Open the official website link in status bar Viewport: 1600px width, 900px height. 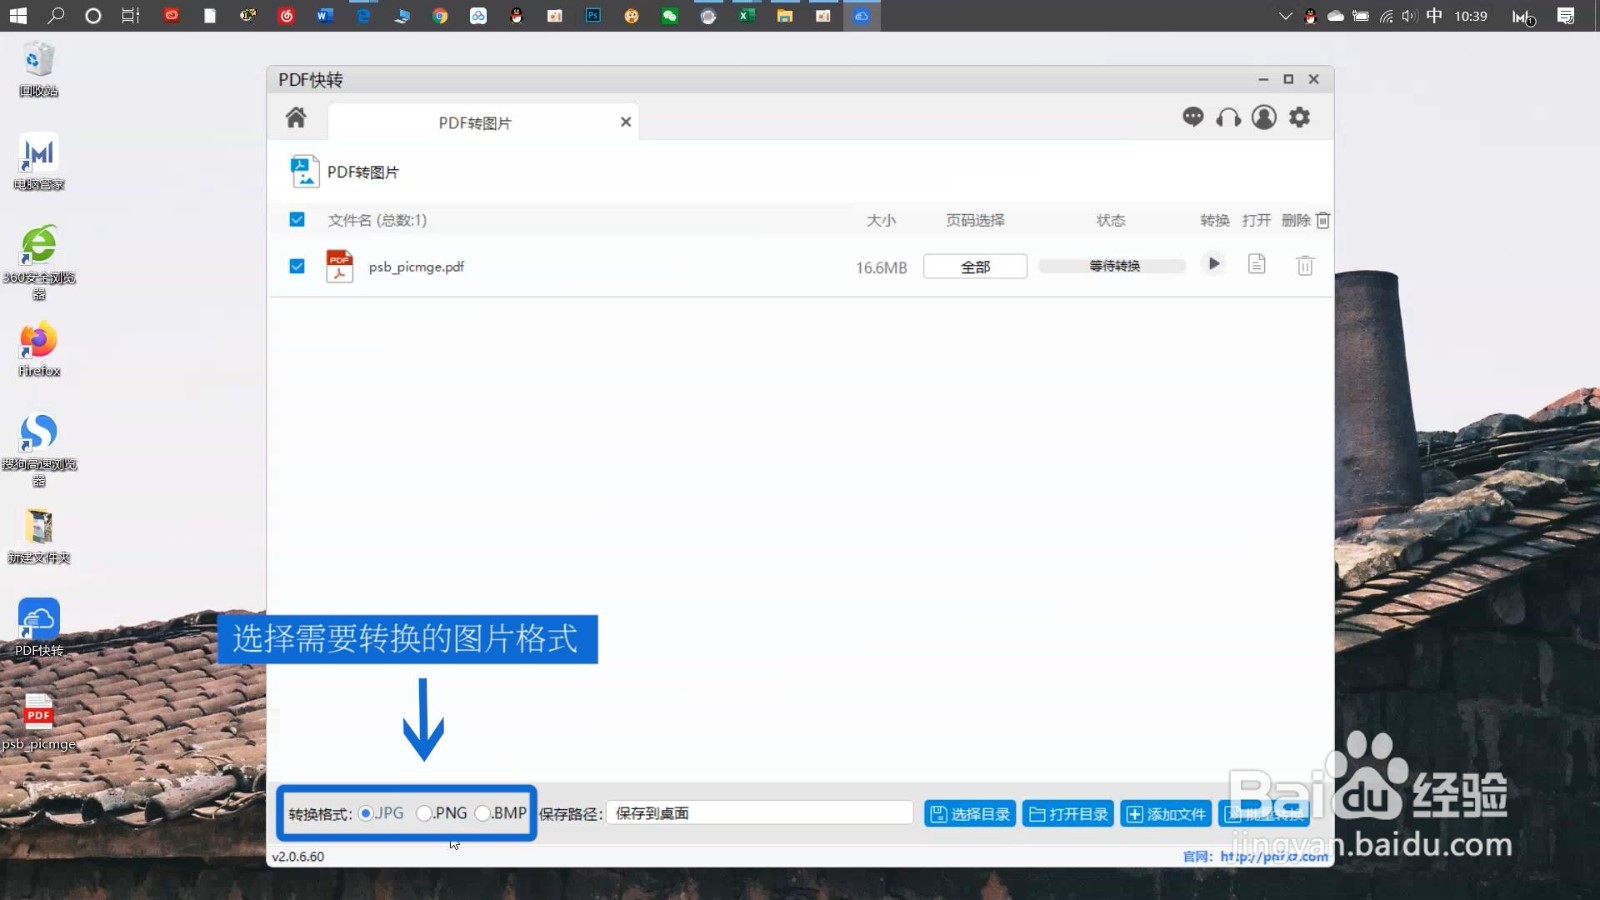click(x=1272, y=856)
